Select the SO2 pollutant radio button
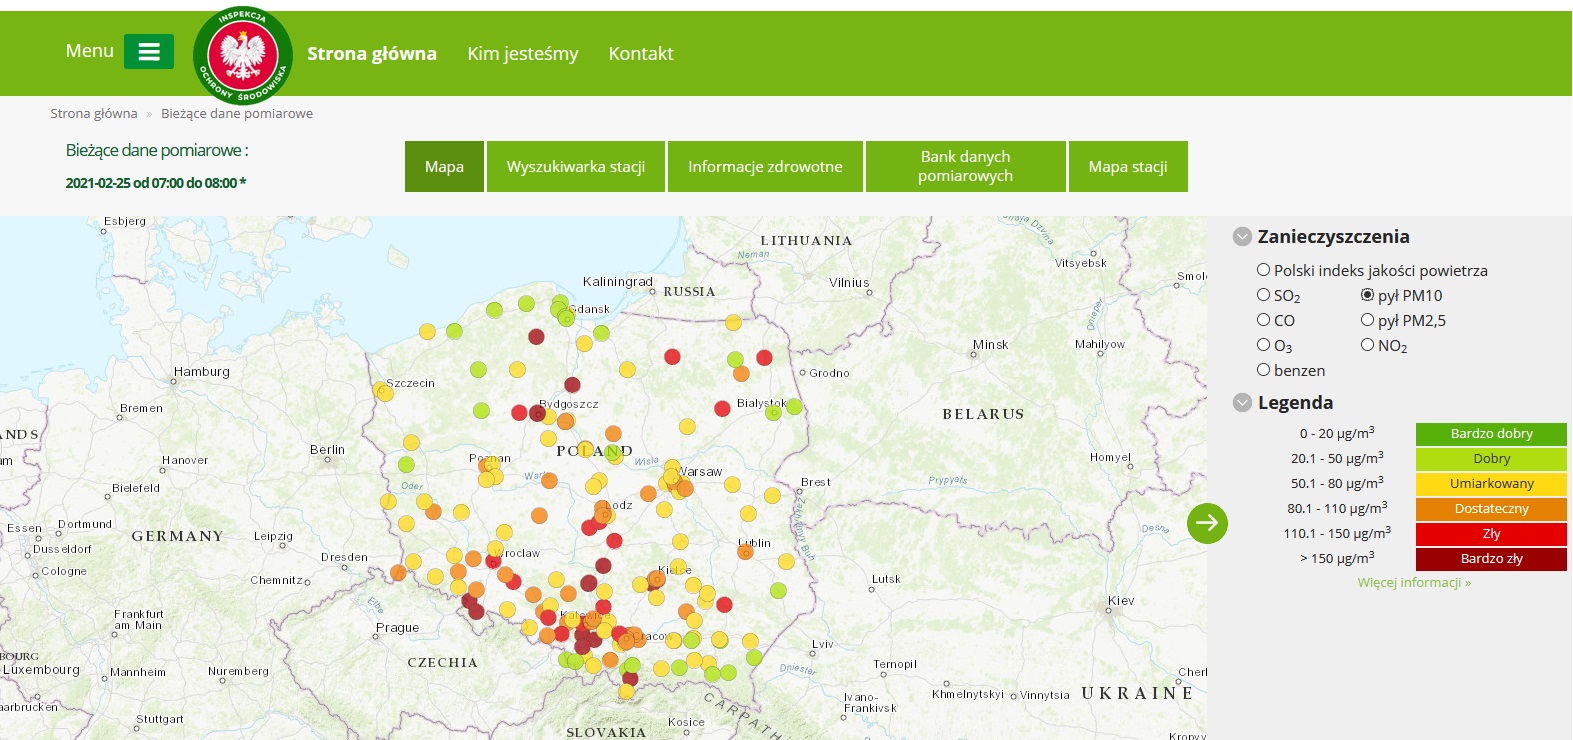Image resolution: width=1573 pixels, height=740 pixels. point(1263,295)
